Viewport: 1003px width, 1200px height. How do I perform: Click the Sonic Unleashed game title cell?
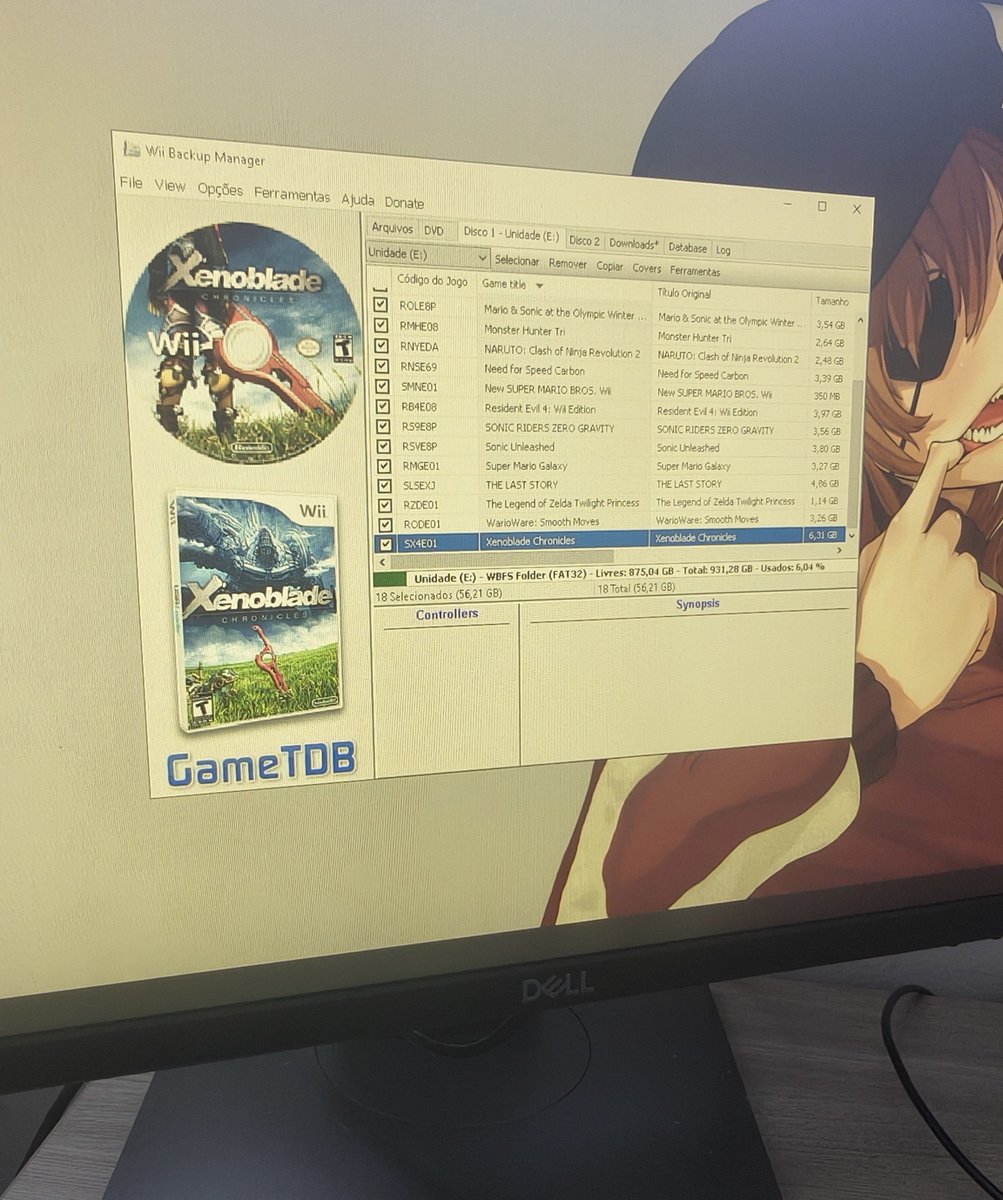click(x=564, y=447)
